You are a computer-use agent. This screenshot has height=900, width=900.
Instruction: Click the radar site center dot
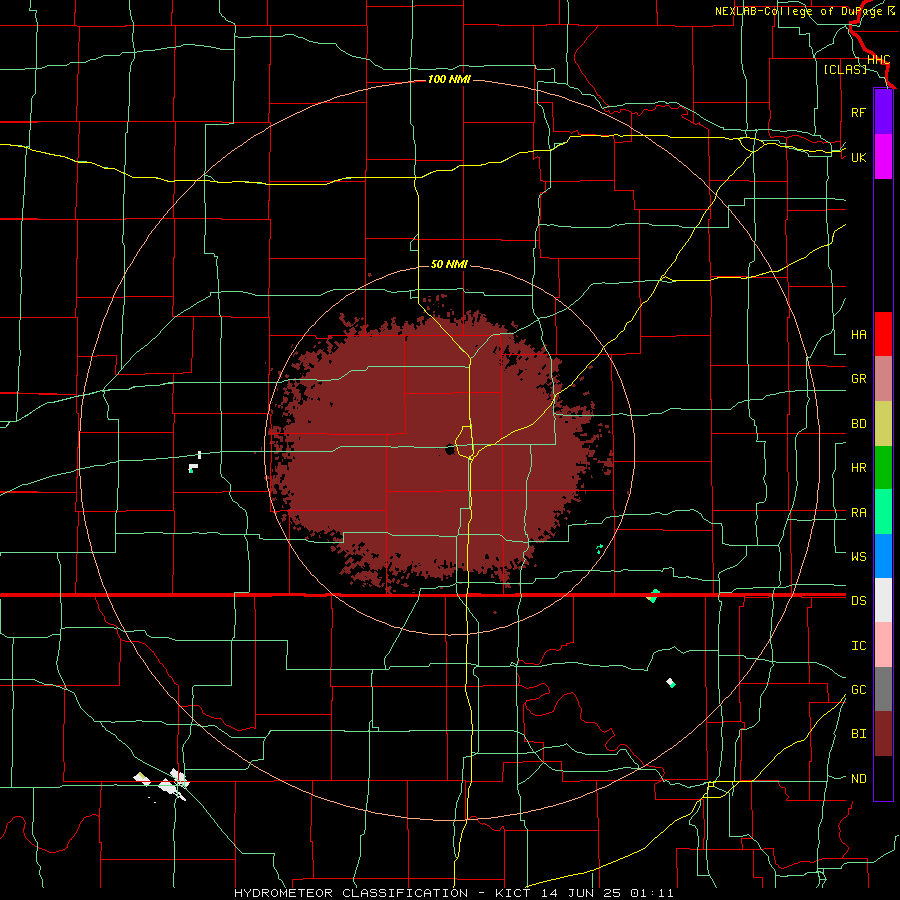click(449, 449)
